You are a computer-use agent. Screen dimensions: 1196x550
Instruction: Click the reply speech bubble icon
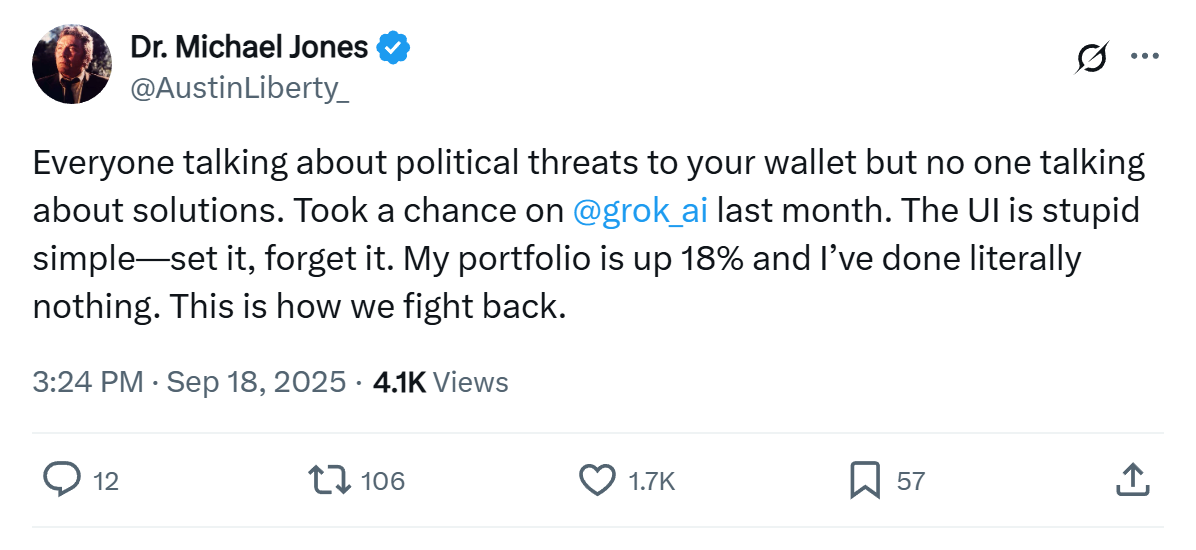click(x=62, y=481)
